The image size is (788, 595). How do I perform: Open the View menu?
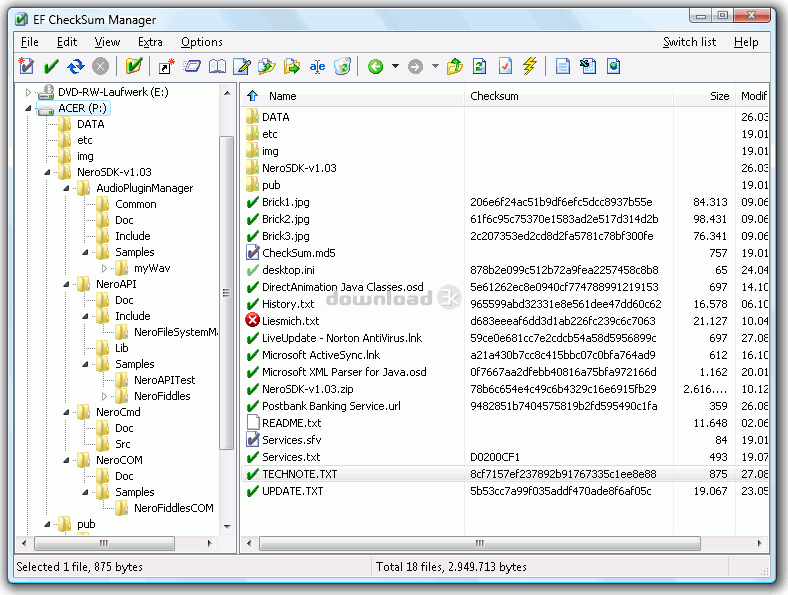click(x=107, y=42)
